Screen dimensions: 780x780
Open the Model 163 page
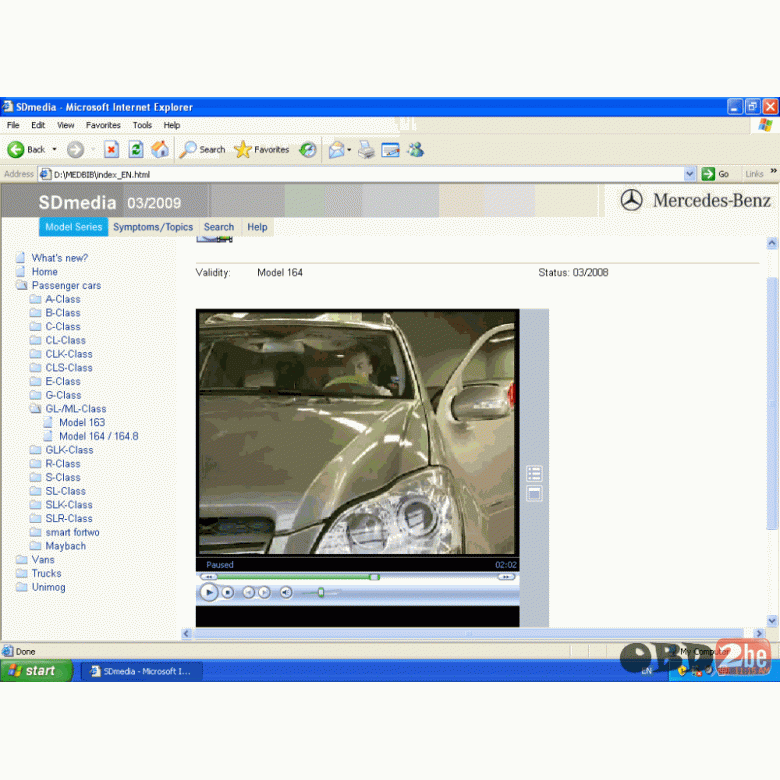tap(82, 422)
